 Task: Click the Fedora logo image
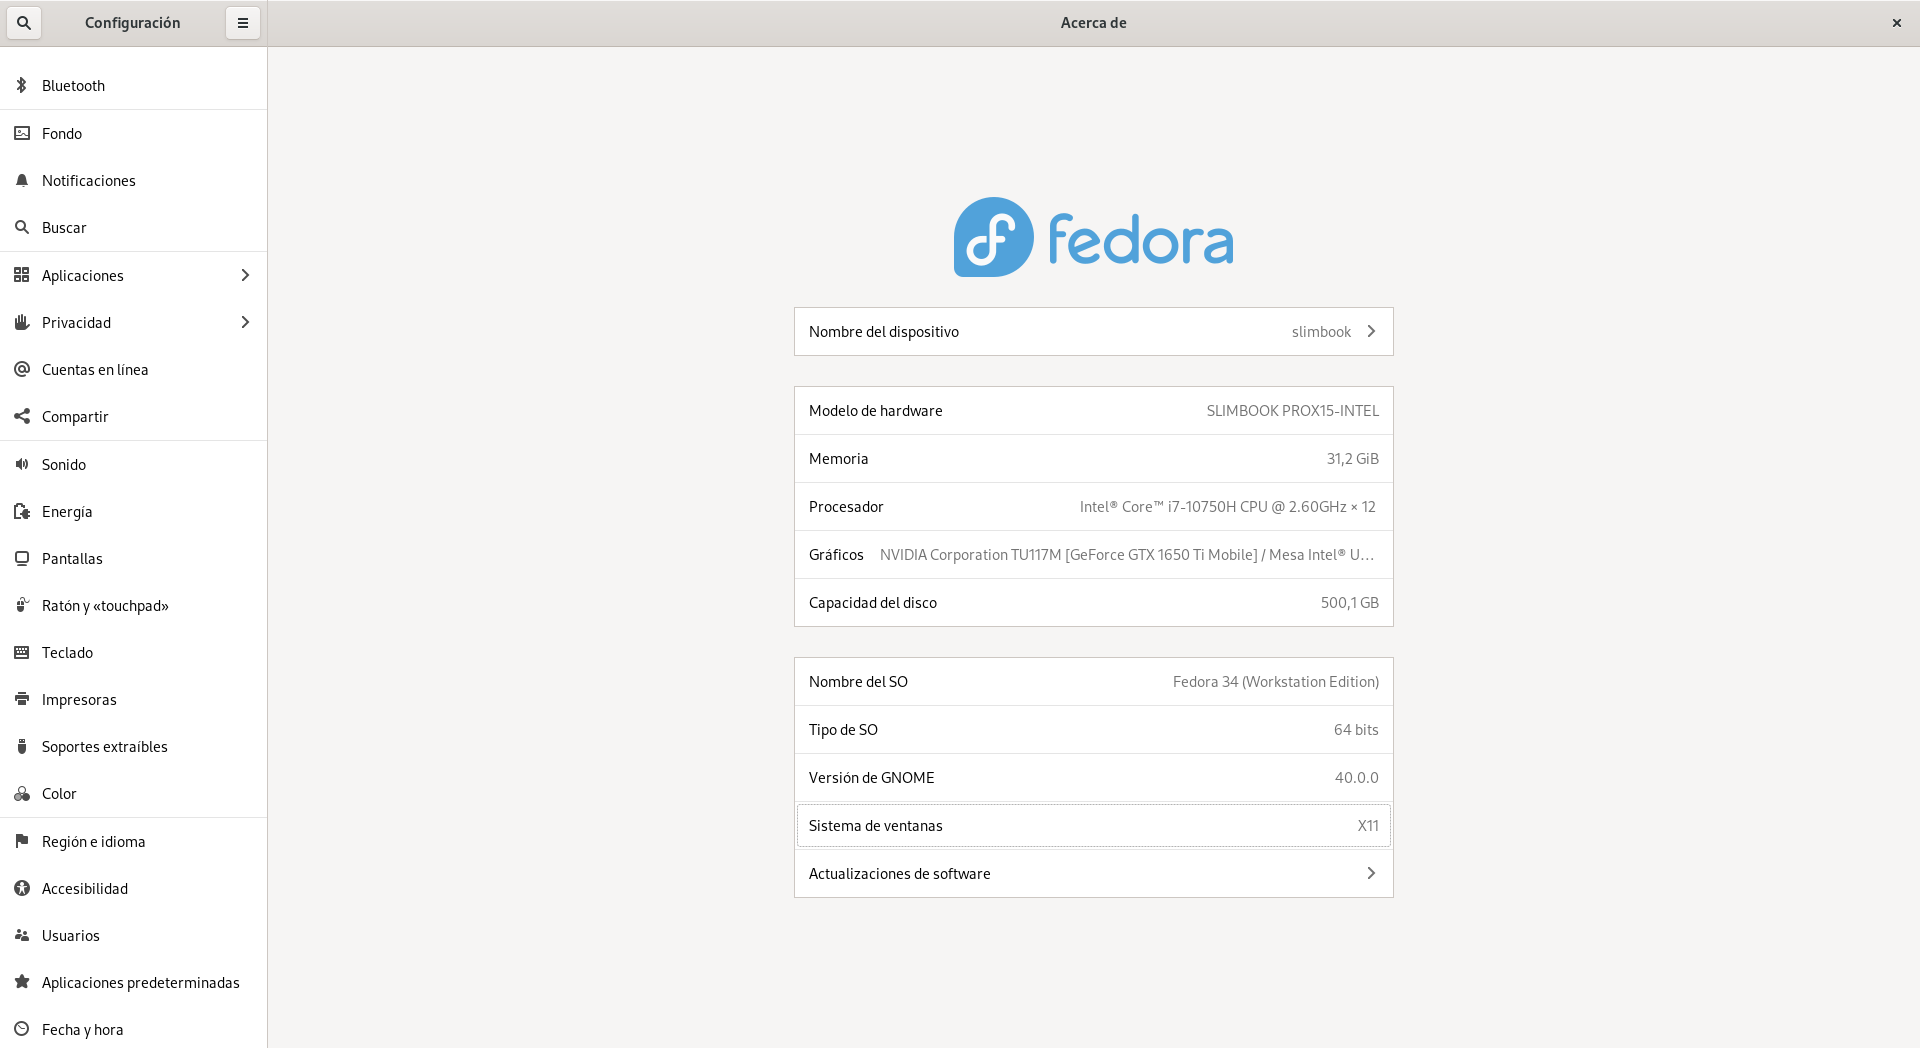tap(1094, 237)
